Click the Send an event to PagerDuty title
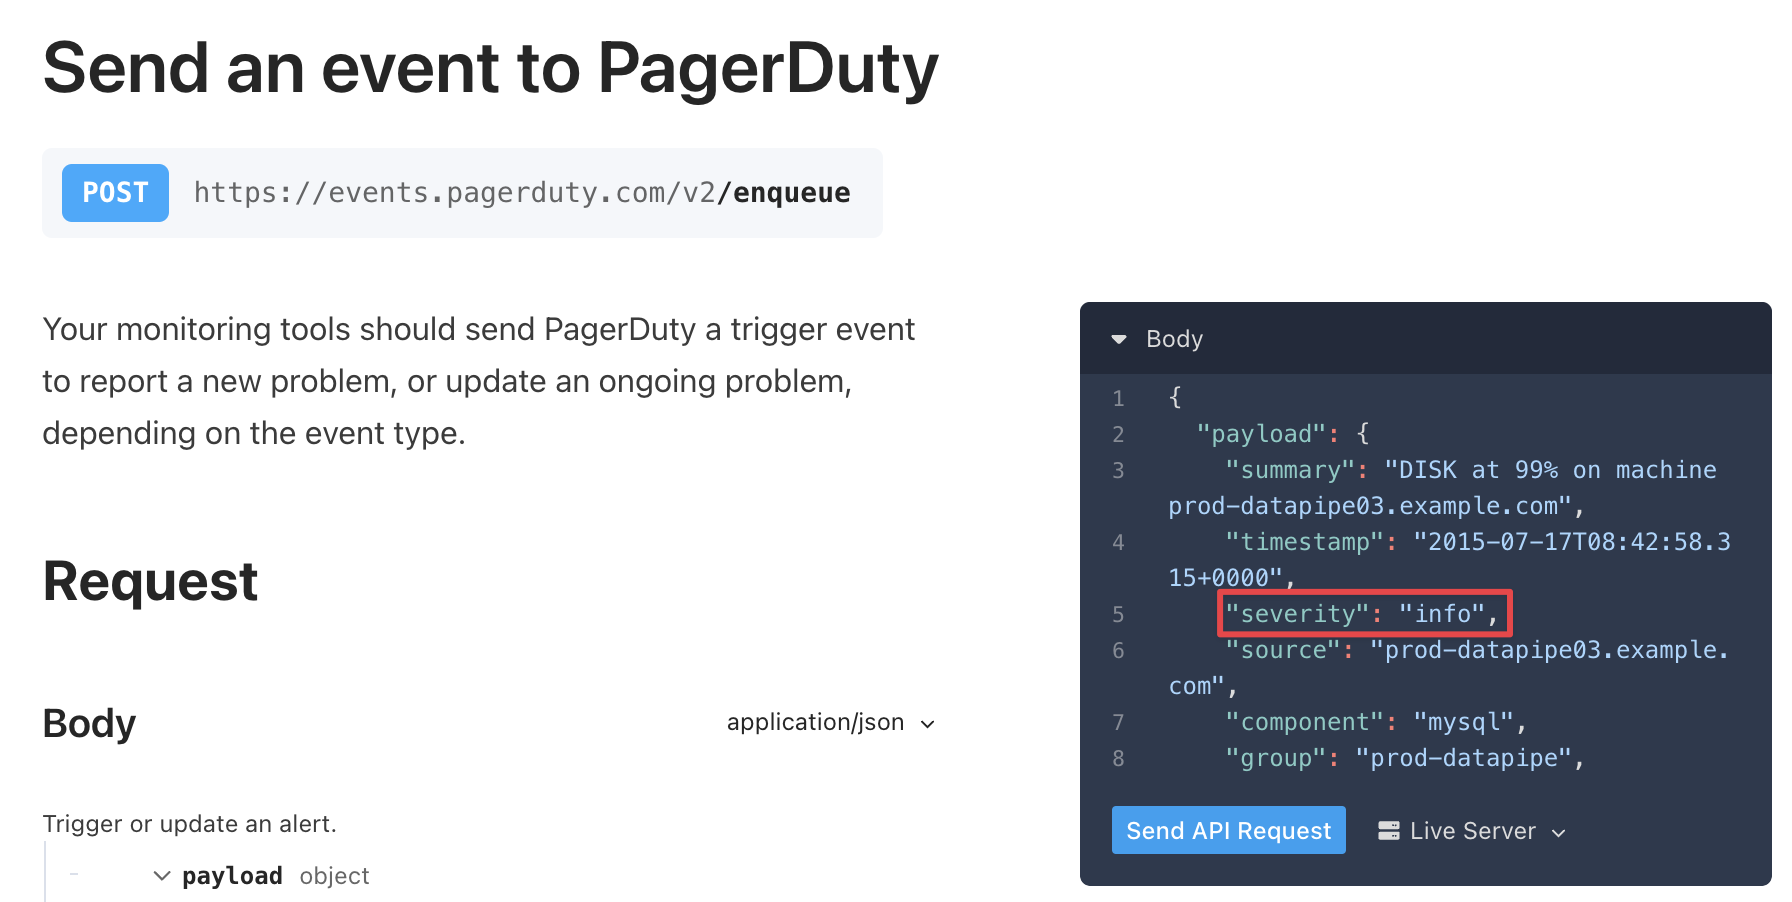This screenshot has width=1792, height=902. point(490,70)
